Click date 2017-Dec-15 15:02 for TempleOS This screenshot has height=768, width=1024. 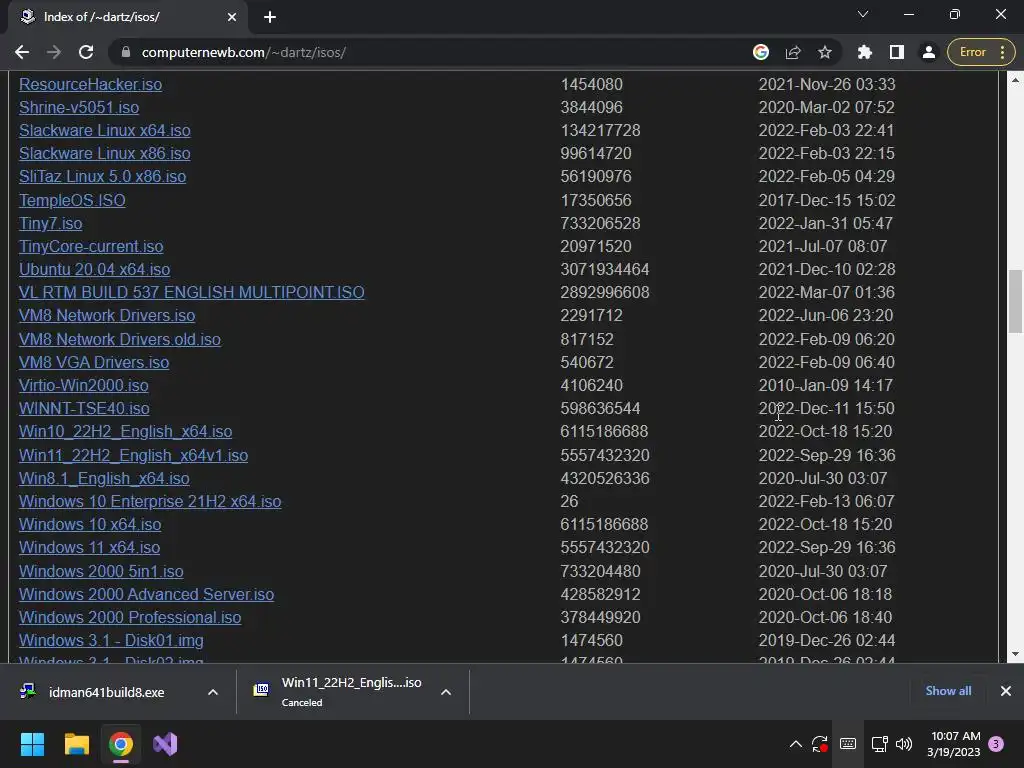(827, 200)
